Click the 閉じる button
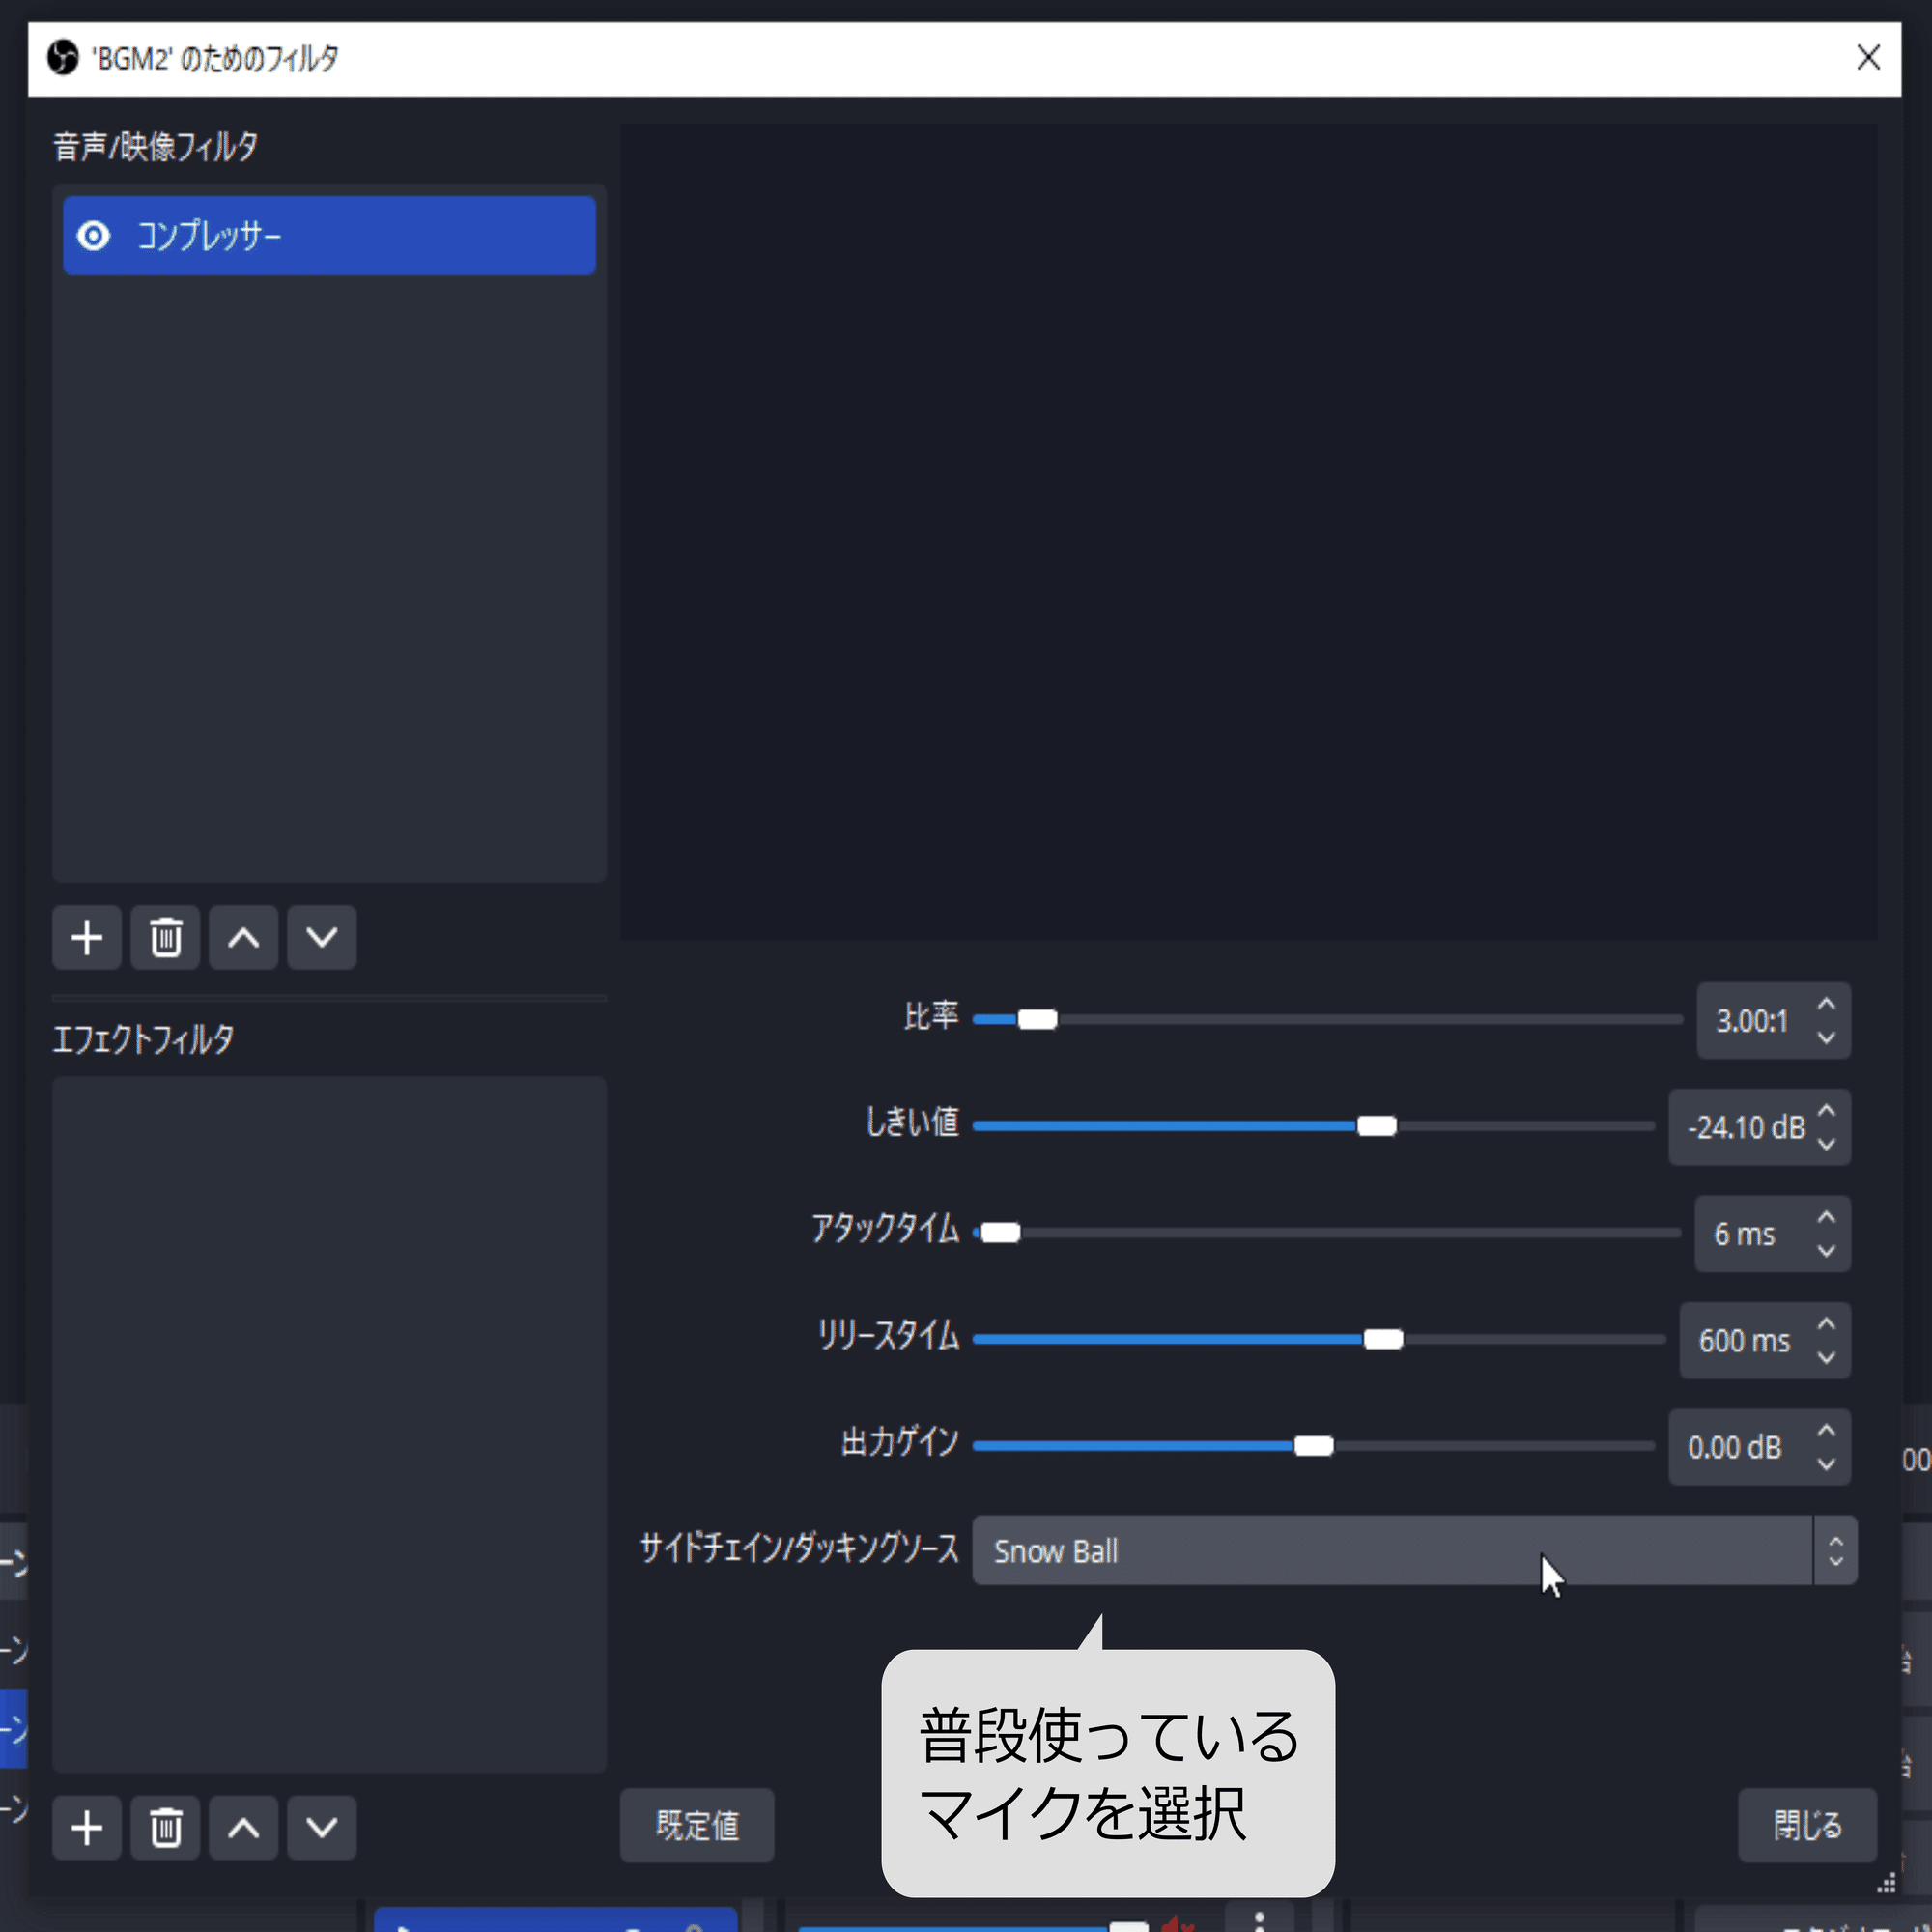This screenshot has height=1932, width=1932. click(x=1807, y=1827)
